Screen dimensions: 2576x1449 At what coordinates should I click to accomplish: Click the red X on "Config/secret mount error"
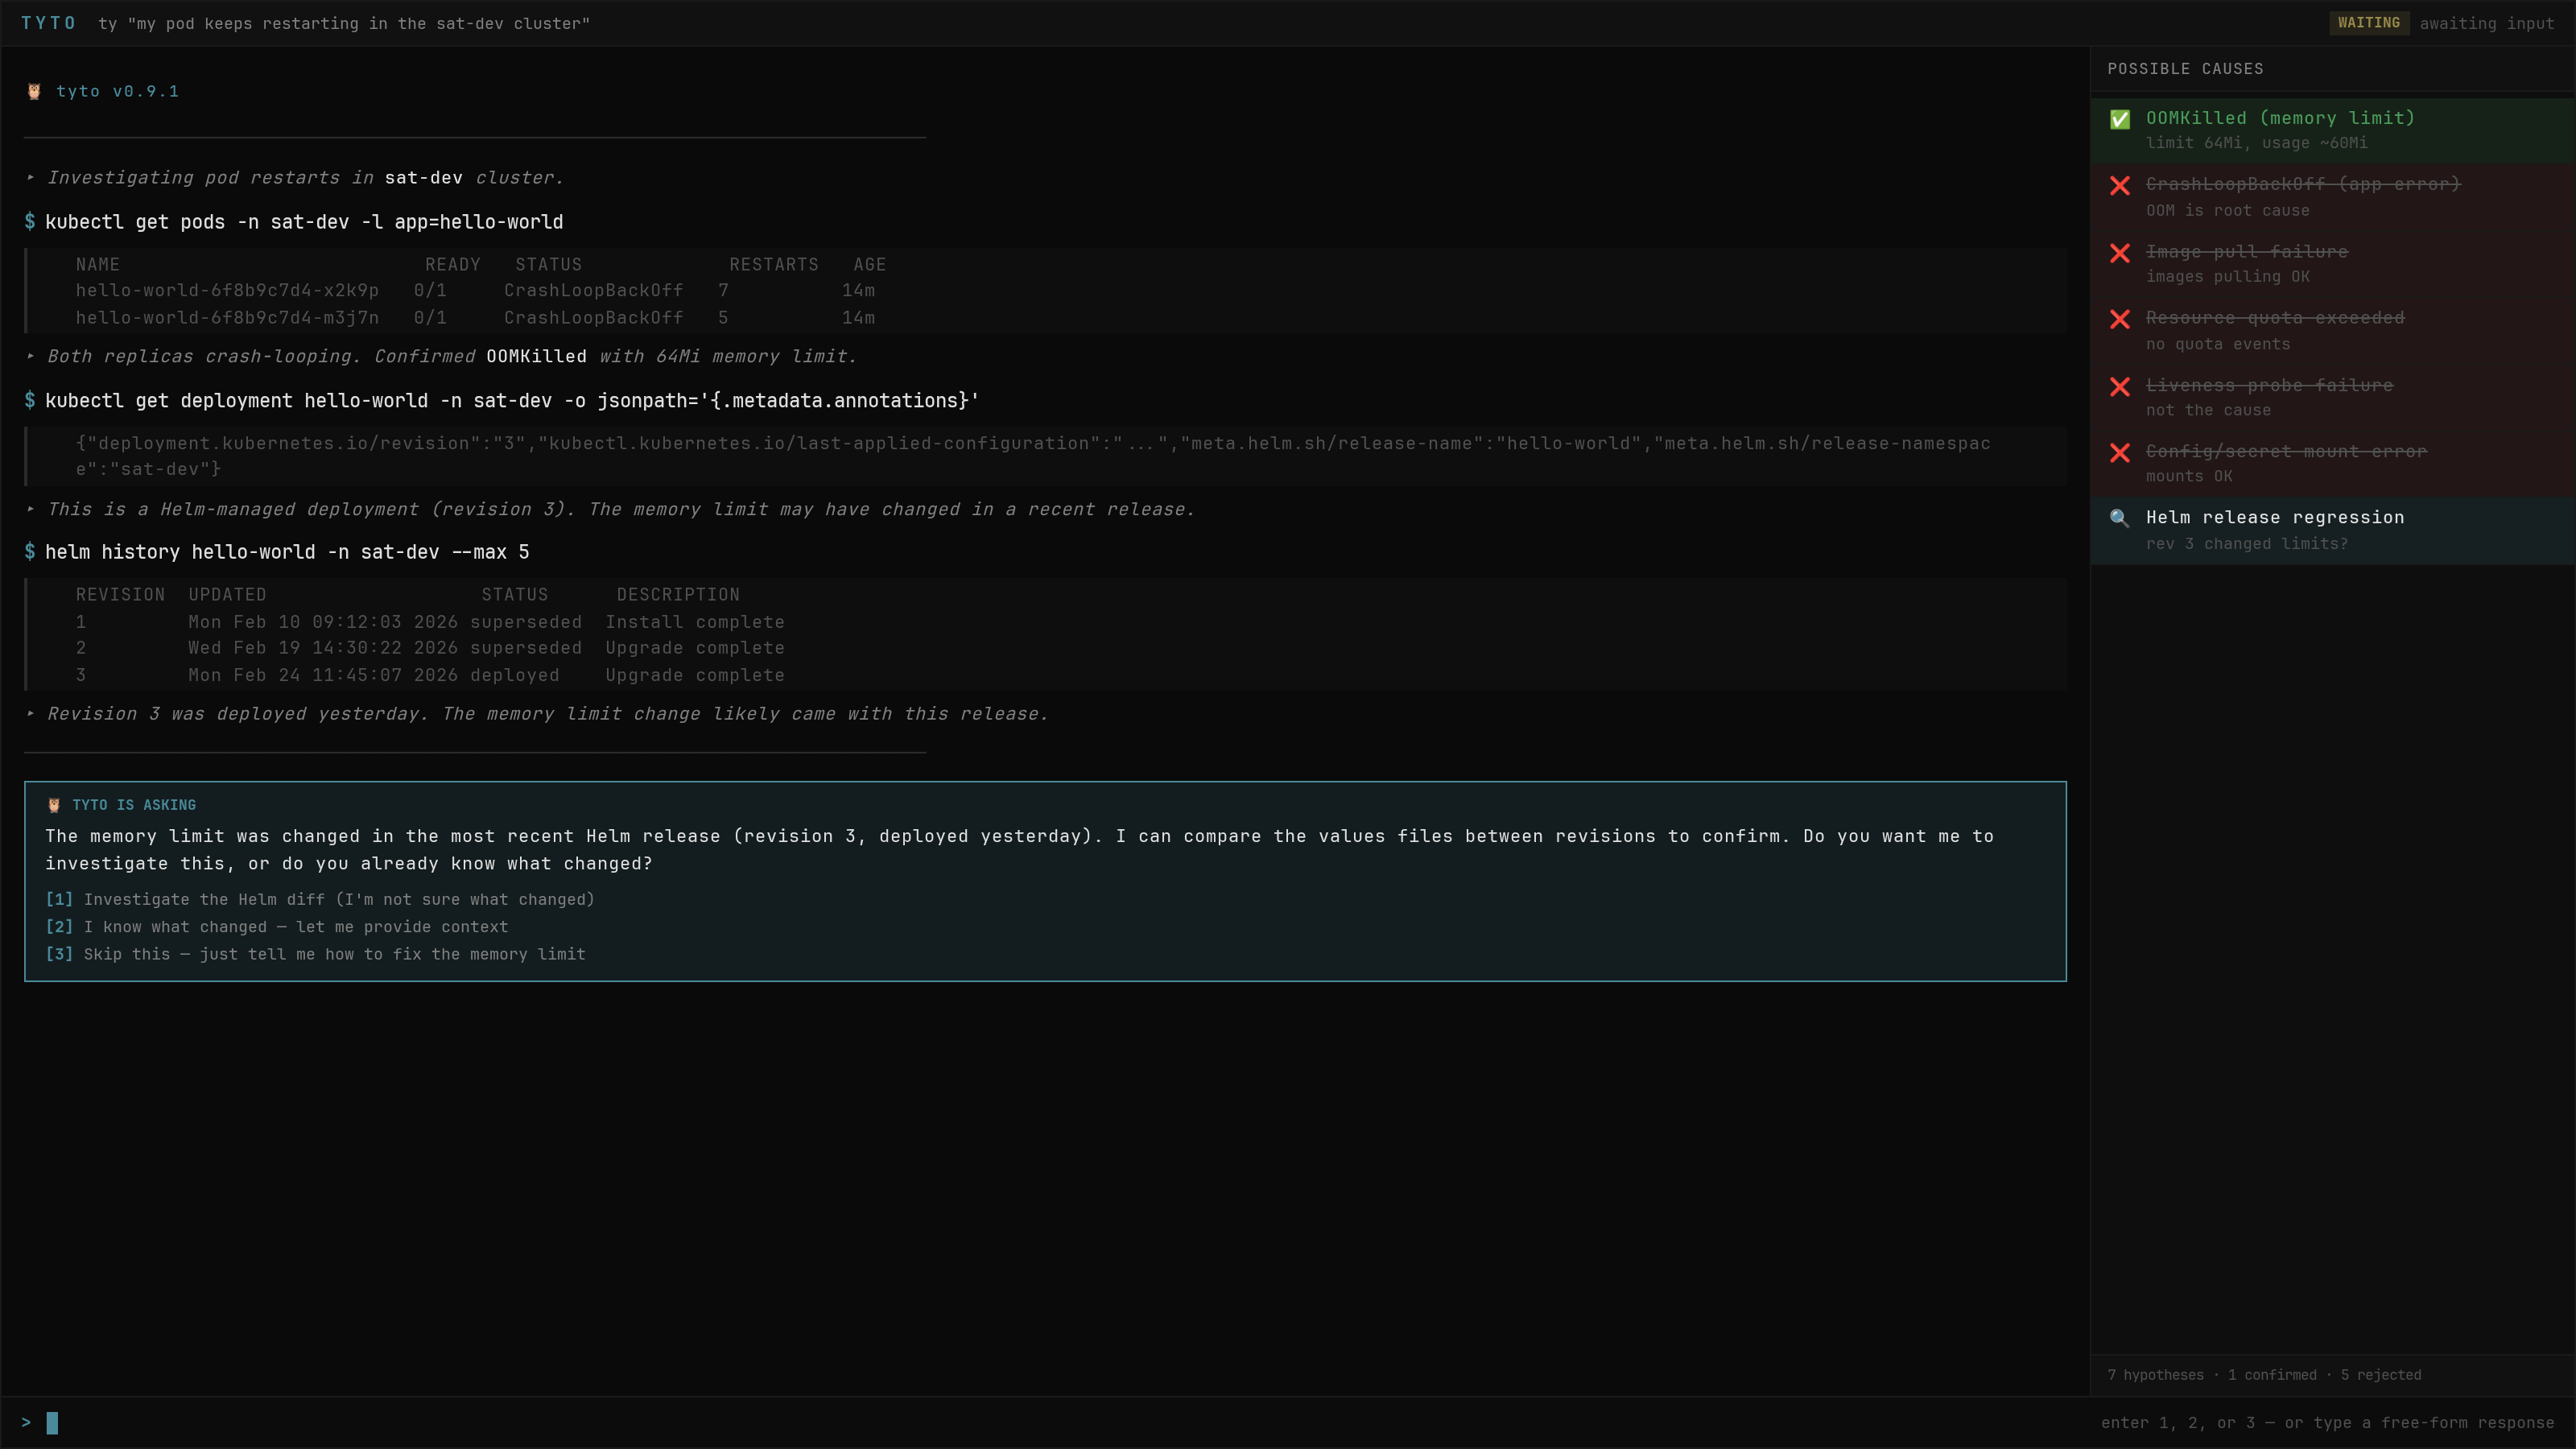click(2121, 453)
